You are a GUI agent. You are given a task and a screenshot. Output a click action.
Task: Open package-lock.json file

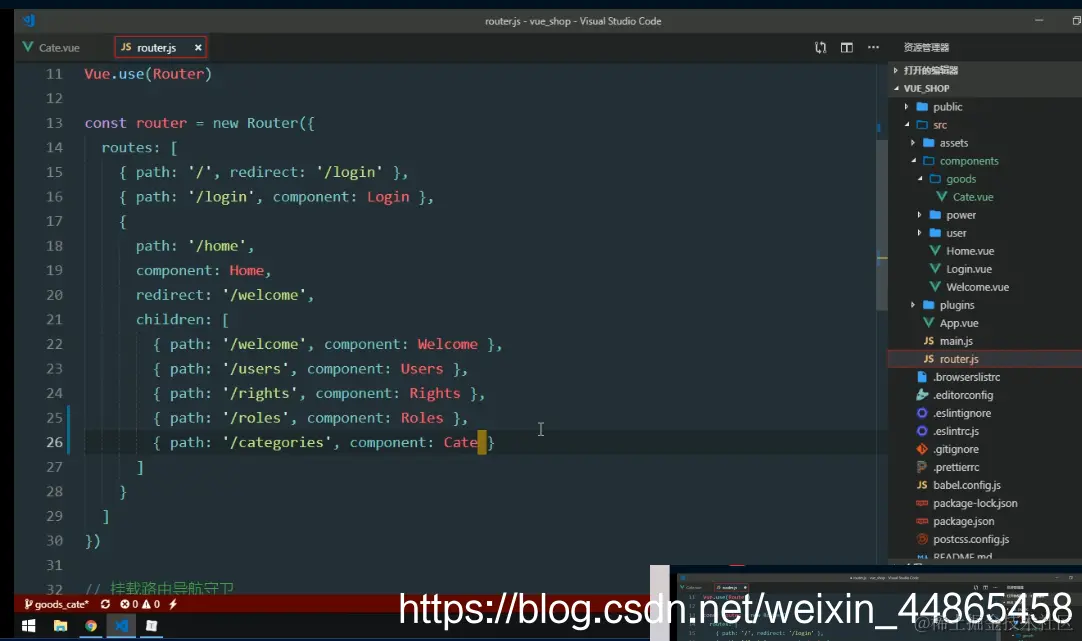point(974,503)
